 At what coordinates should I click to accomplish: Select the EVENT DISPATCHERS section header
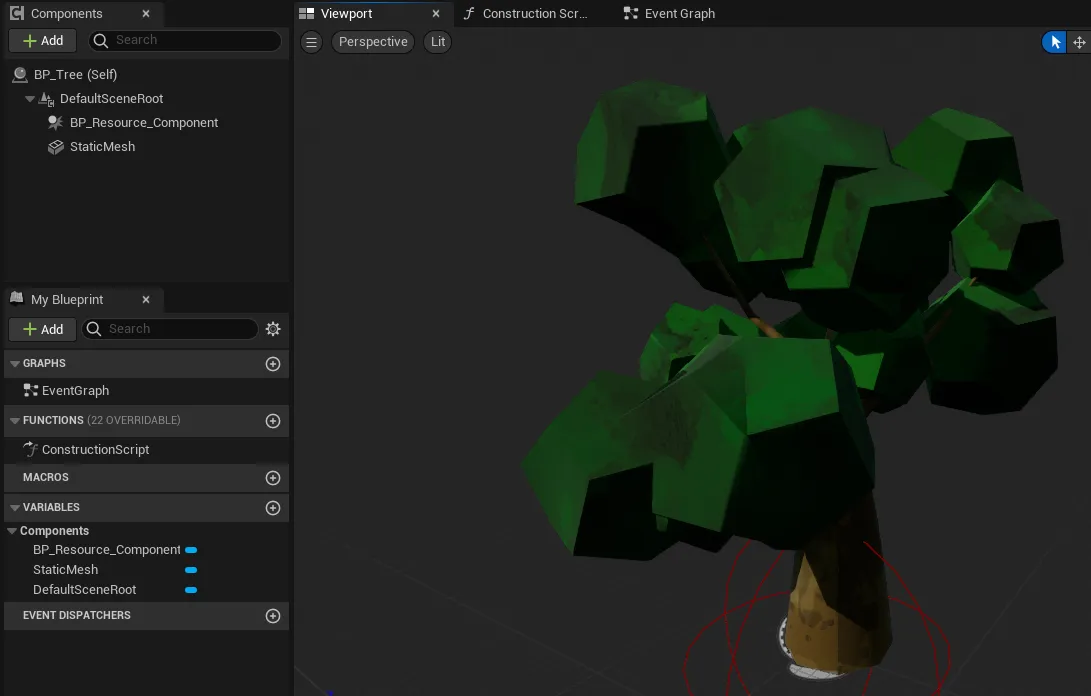pyautogui.click(x=146, y=615)
